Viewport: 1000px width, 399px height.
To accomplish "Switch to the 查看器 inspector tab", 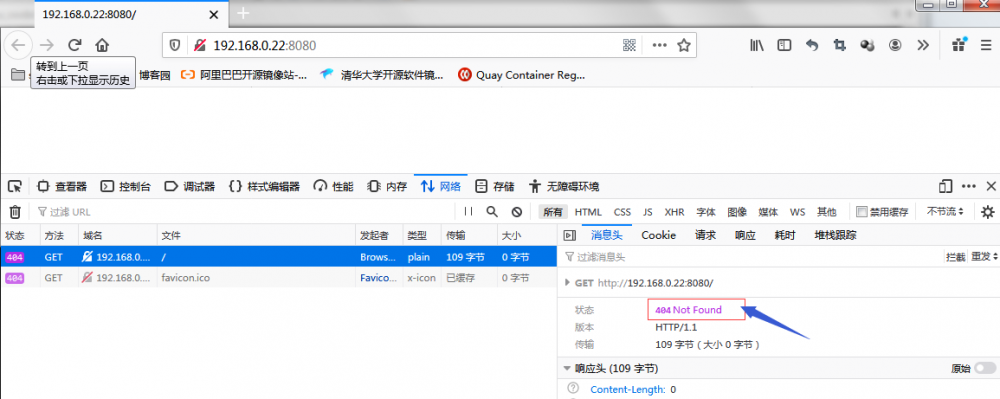I will click(62, 187).
